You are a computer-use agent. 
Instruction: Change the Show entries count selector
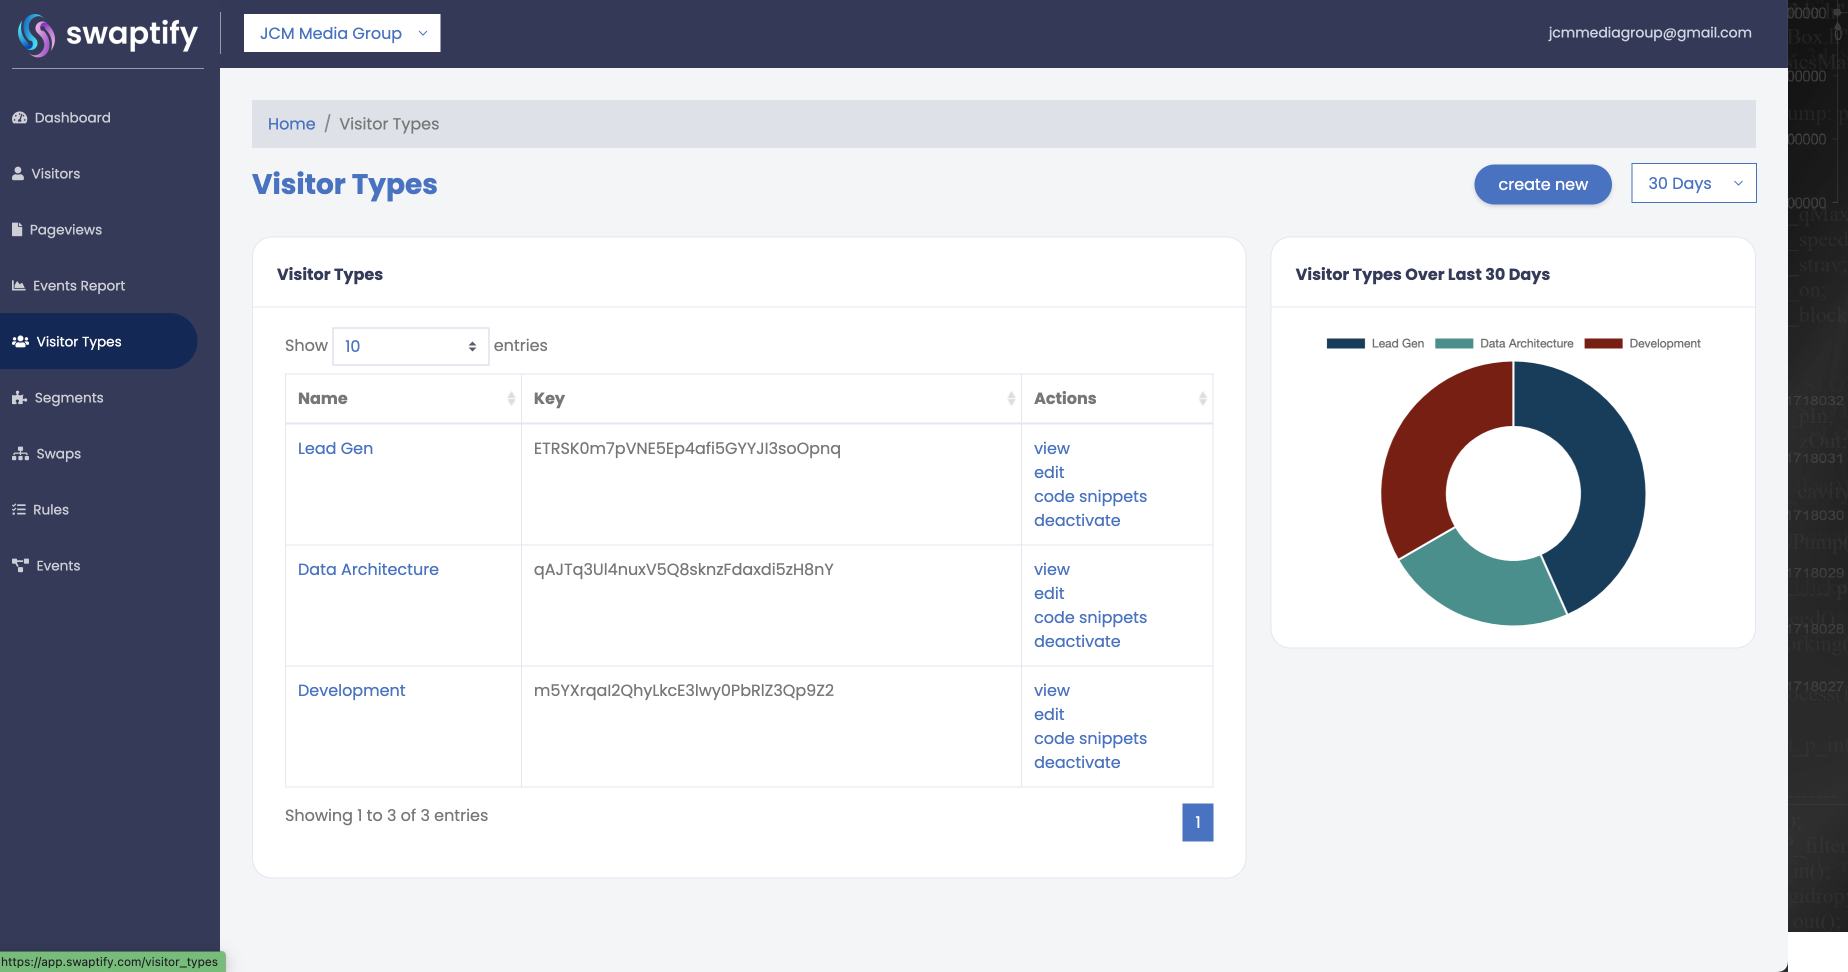pos(410,346)
